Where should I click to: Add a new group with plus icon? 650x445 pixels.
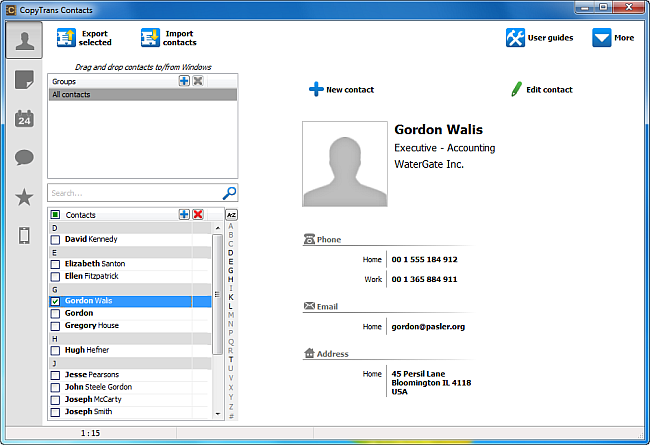point(184,81)
